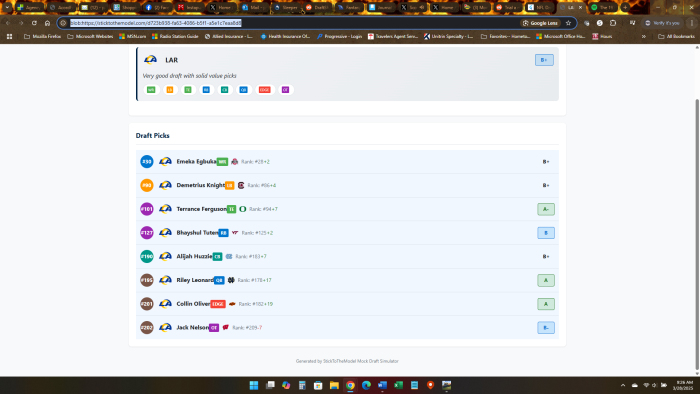Go back using the browser back arrow
Screen dimensions: 700x394
point(8,23)
